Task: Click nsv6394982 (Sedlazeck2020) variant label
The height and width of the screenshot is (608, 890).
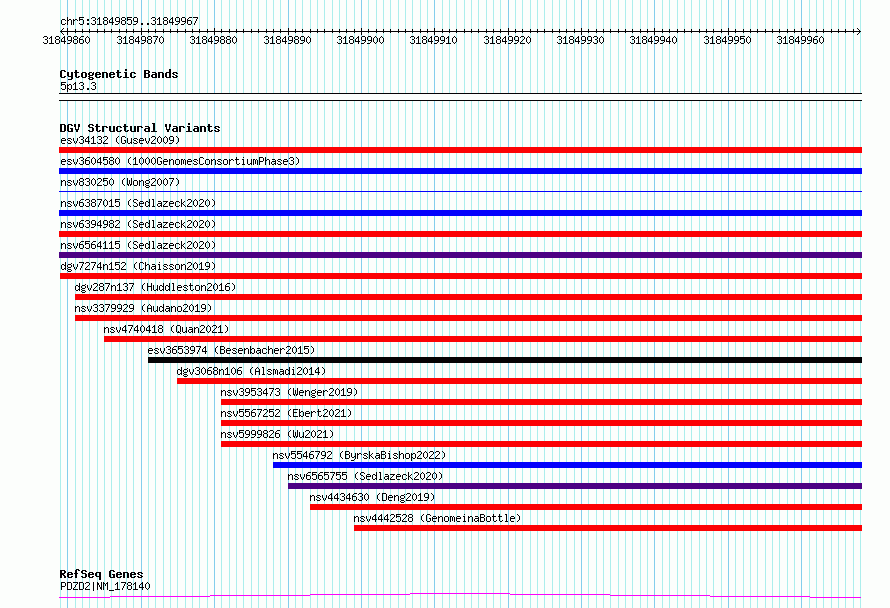Action: pyautogui.click(x=138, y=224)
